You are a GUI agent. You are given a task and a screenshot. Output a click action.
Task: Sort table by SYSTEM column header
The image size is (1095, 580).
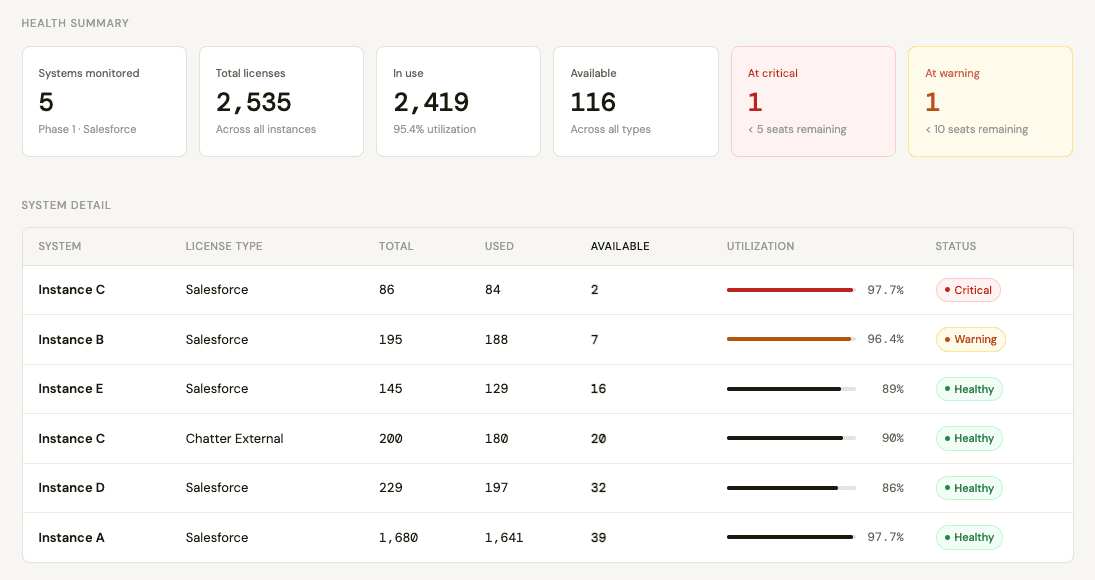(x=59, y=246)
